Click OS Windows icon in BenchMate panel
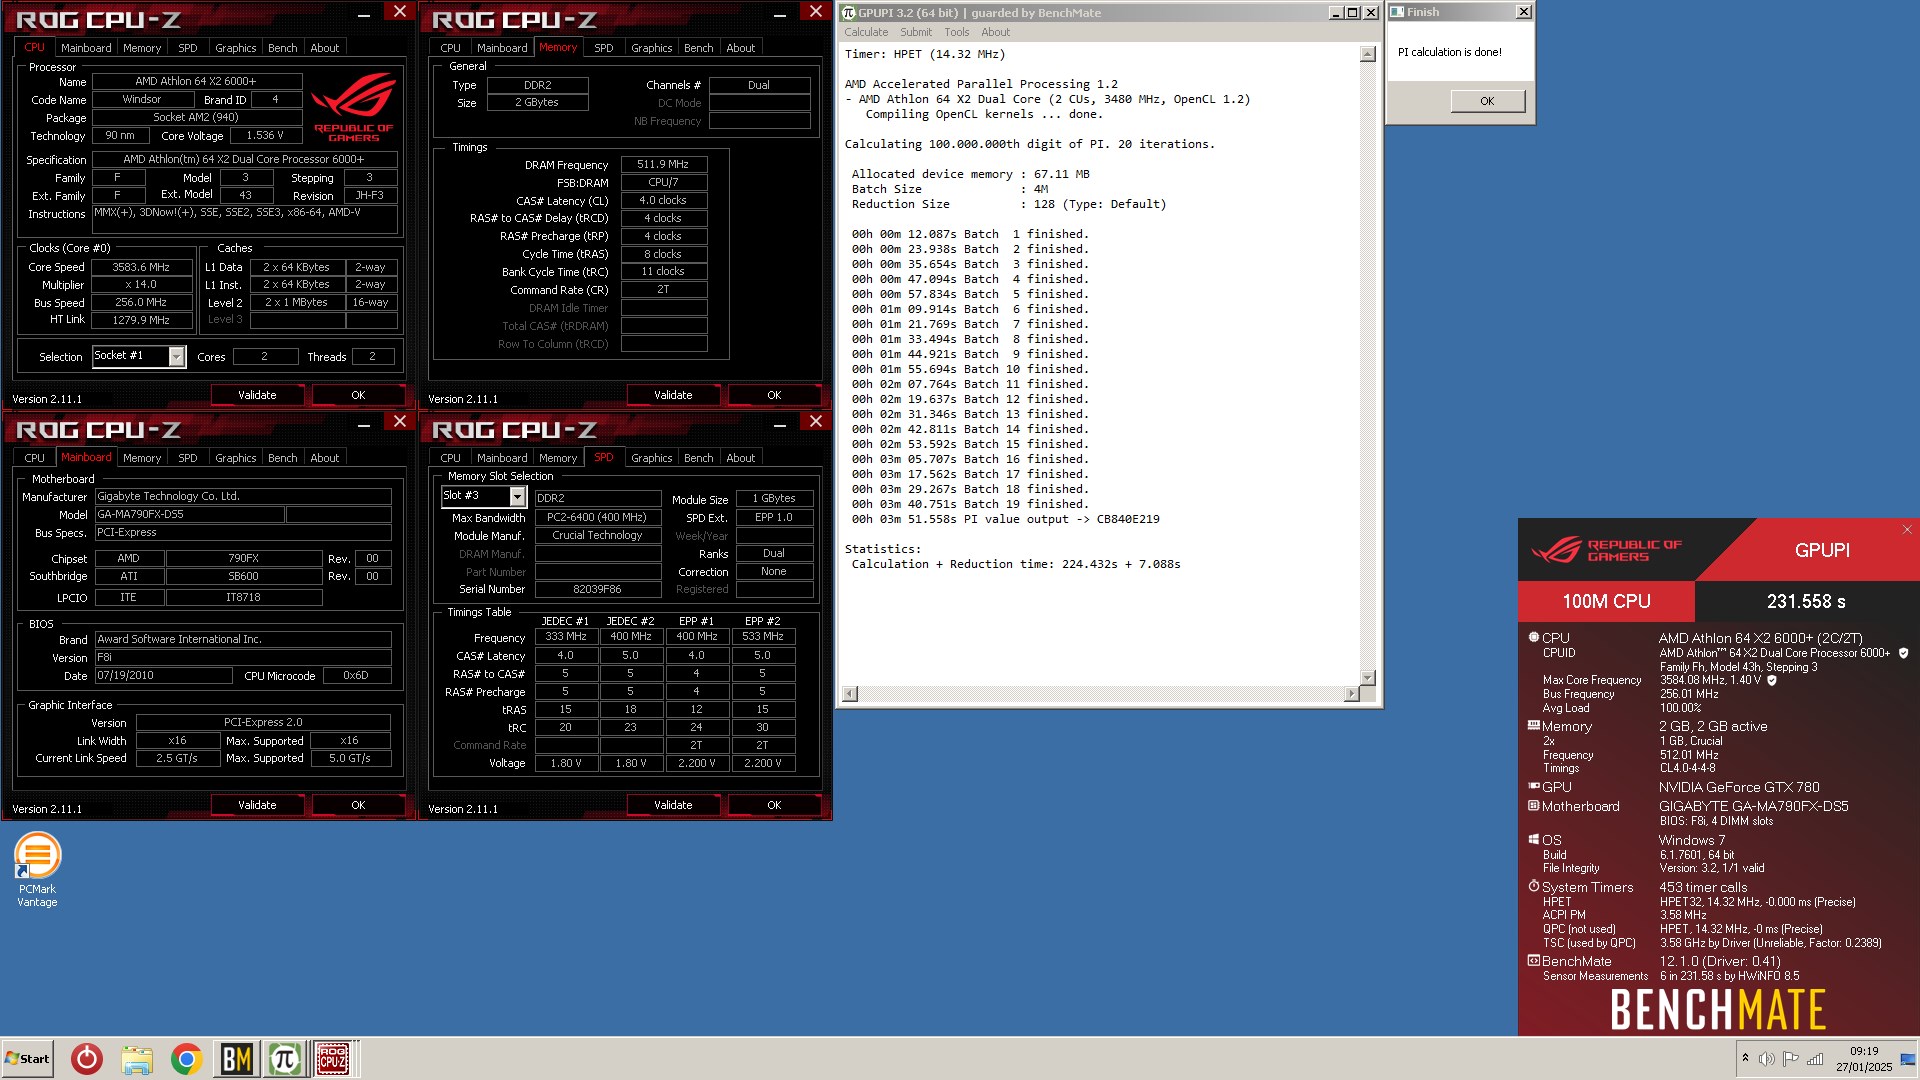This screenshot has height=1080, width=1920. [x=1534, y=840]
